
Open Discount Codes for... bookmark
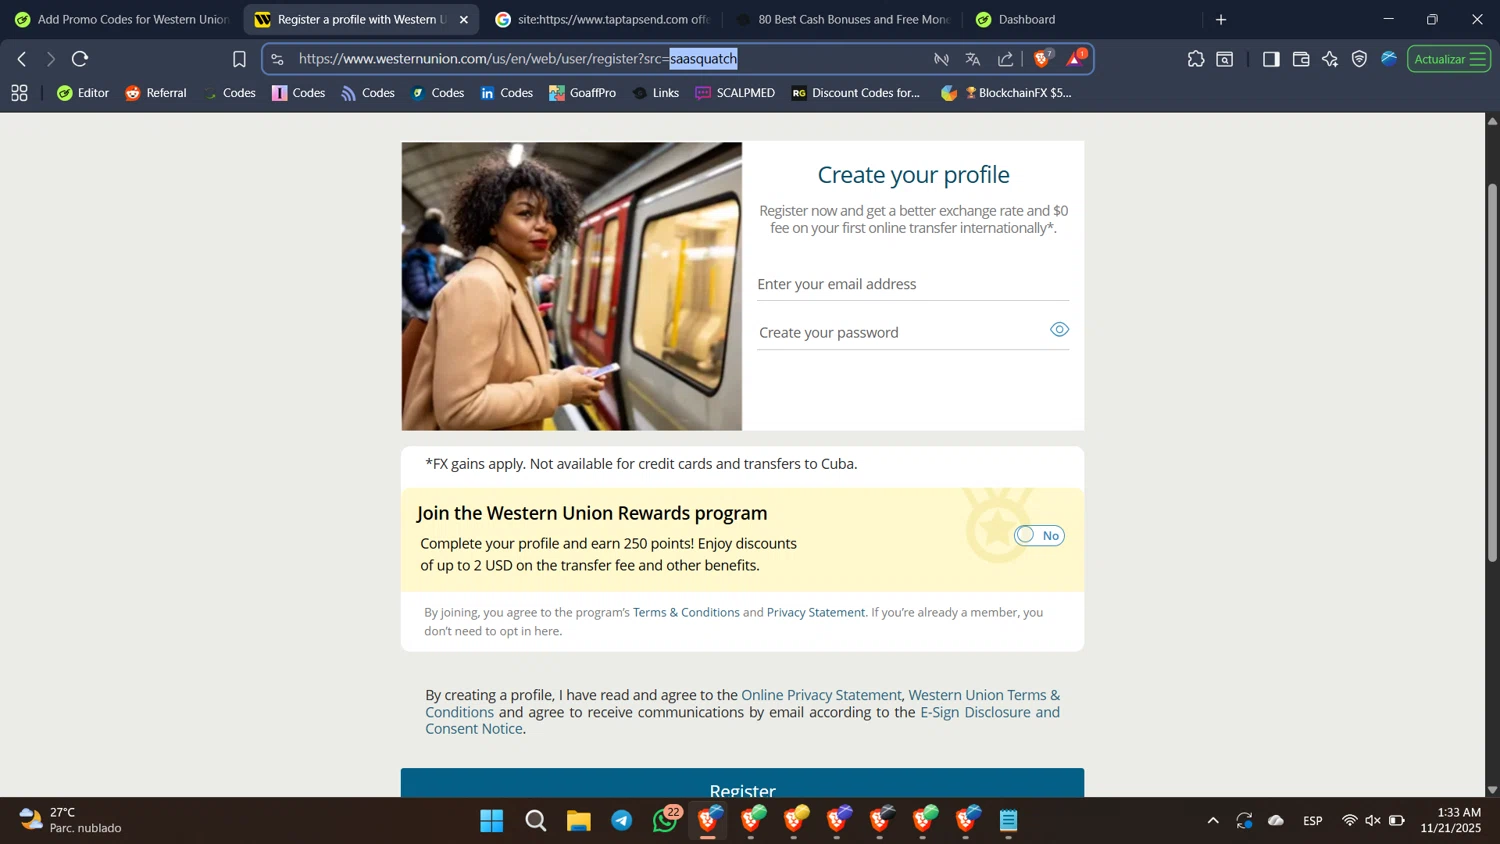[855, 93]
